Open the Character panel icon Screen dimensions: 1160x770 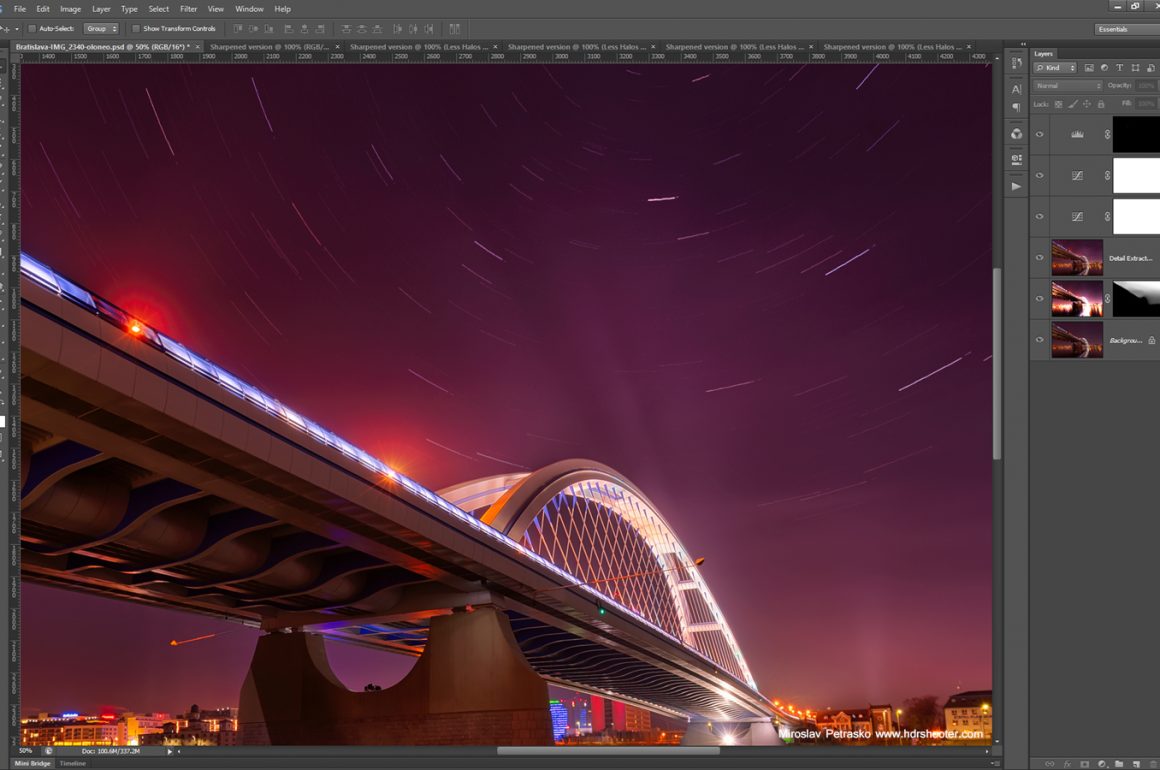(x=1017, y=89)
